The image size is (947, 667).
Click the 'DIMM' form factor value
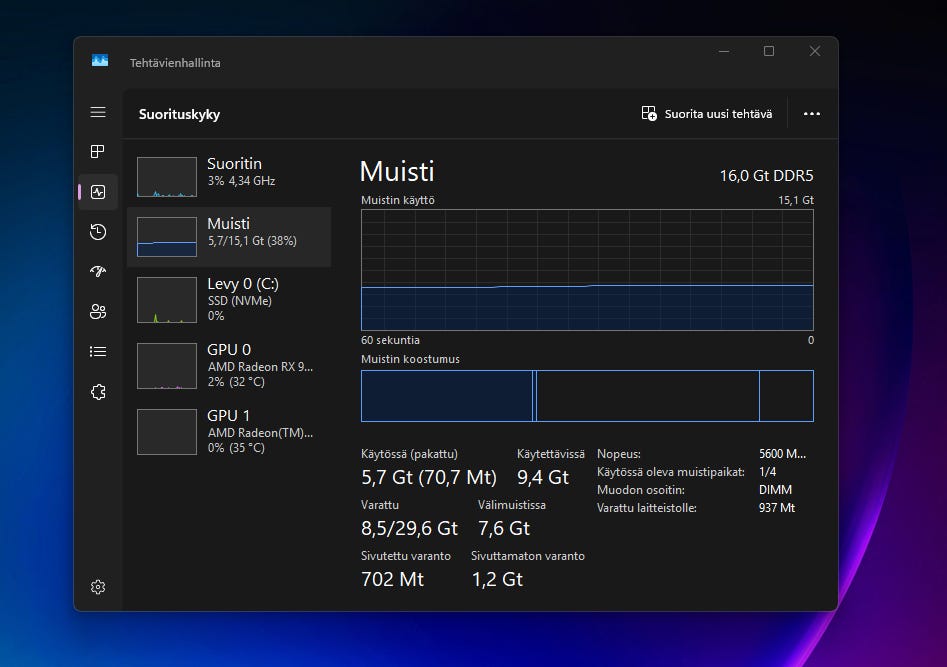[x=775, y=490]
